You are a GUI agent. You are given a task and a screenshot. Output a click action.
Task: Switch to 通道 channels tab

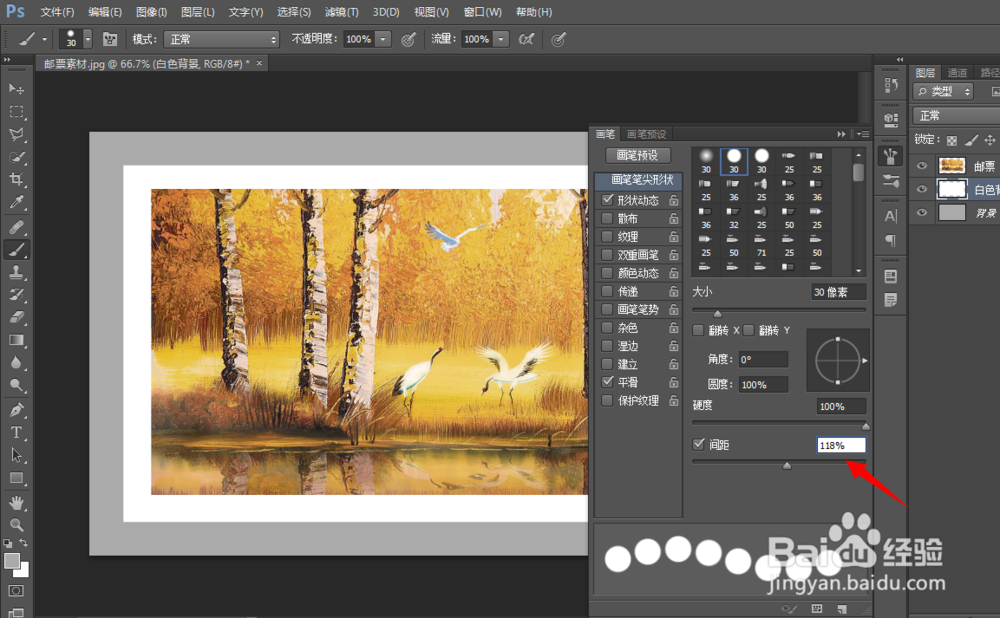(957, 73)
